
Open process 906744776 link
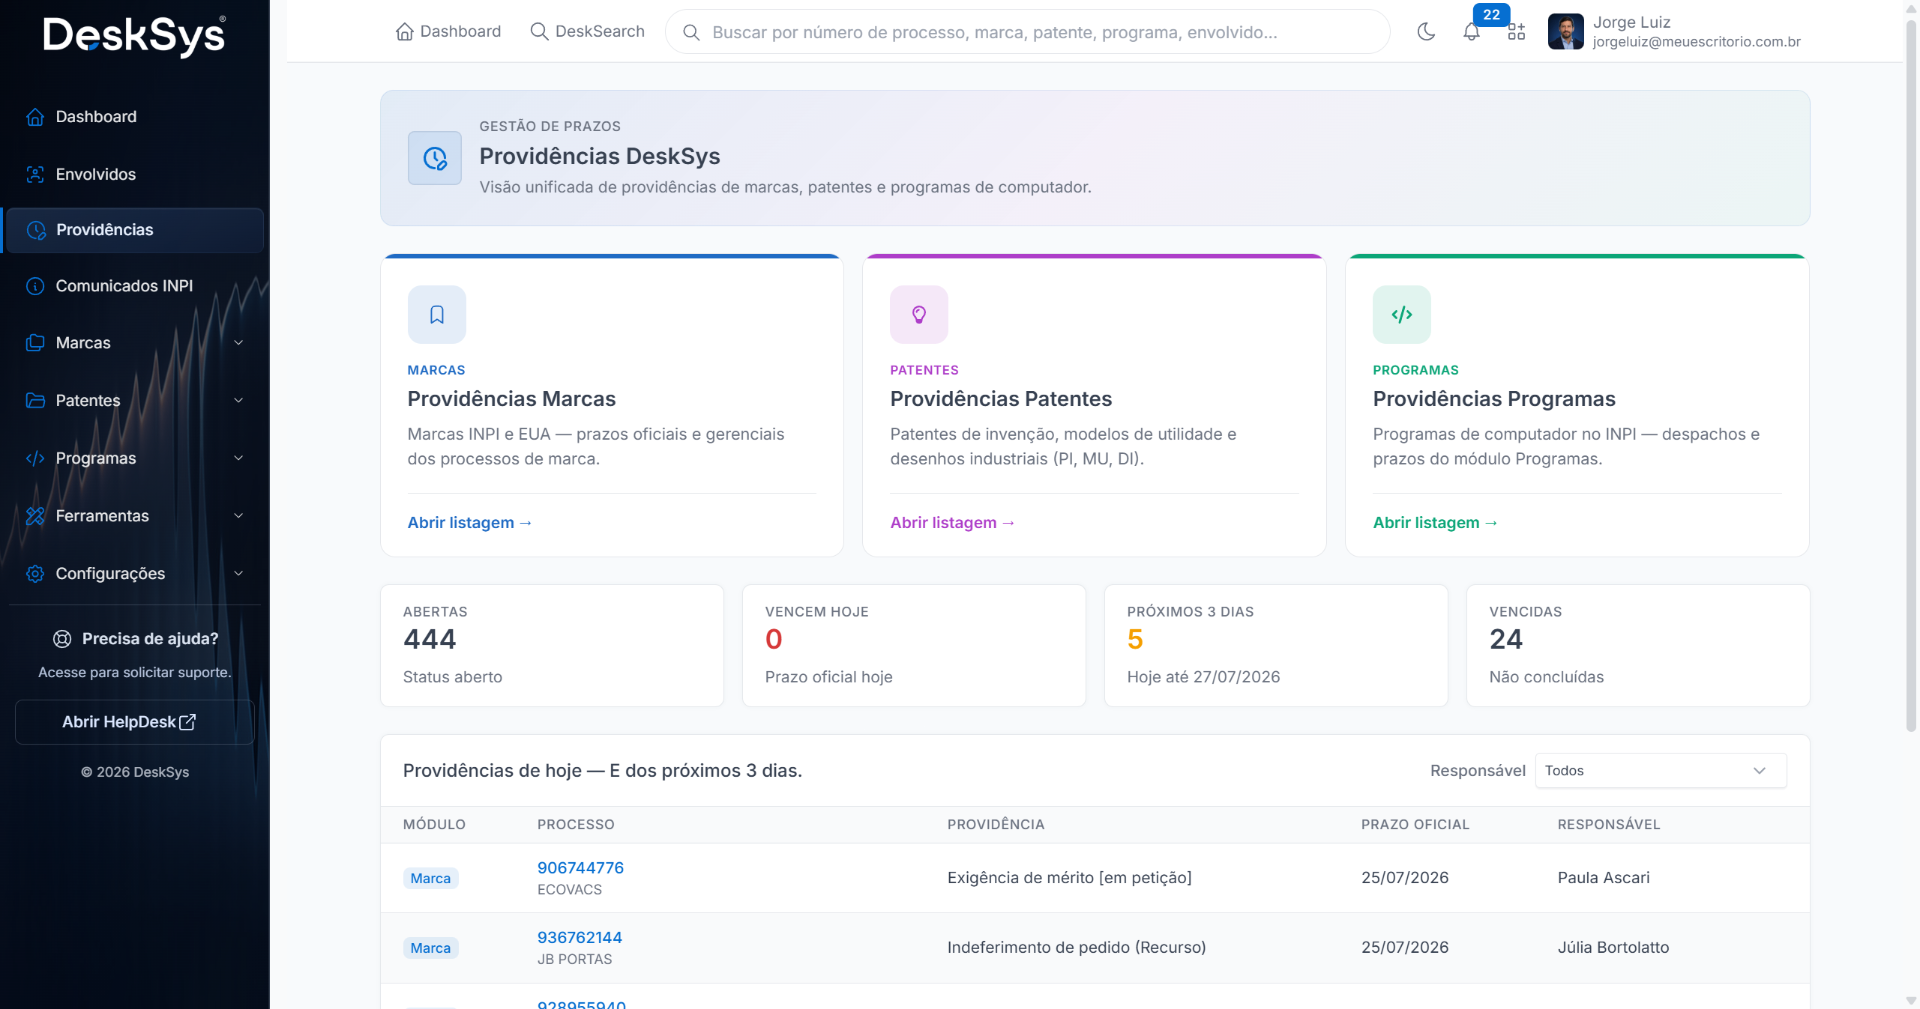tap(580, 868)
